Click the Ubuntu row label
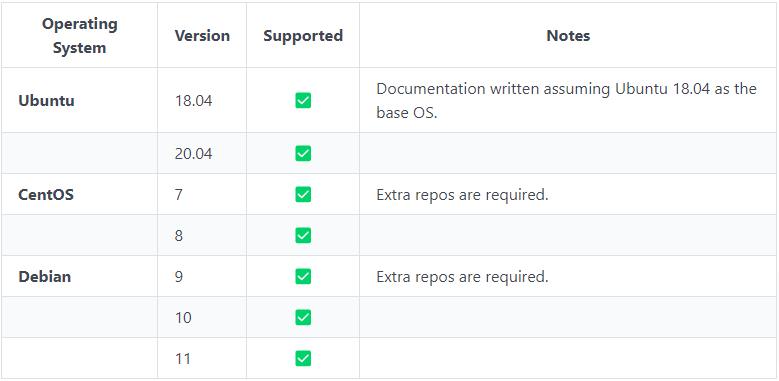This screenshot has width=779, height=381. tap(46, 100)
